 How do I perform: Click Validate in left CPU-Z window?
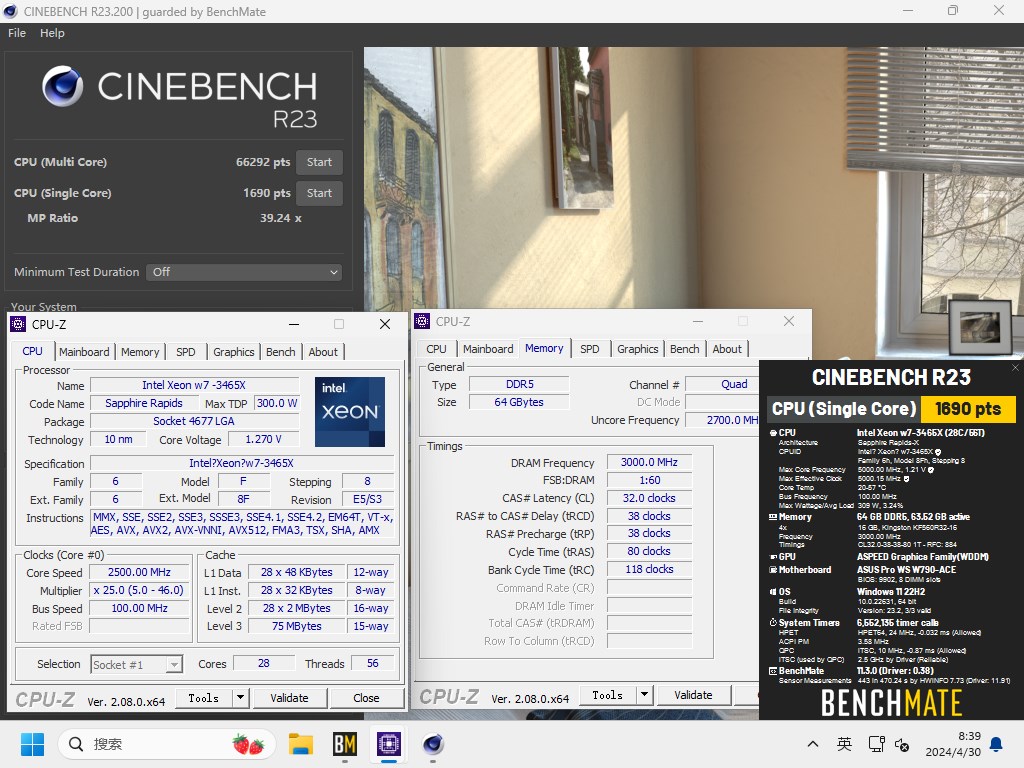289,698
